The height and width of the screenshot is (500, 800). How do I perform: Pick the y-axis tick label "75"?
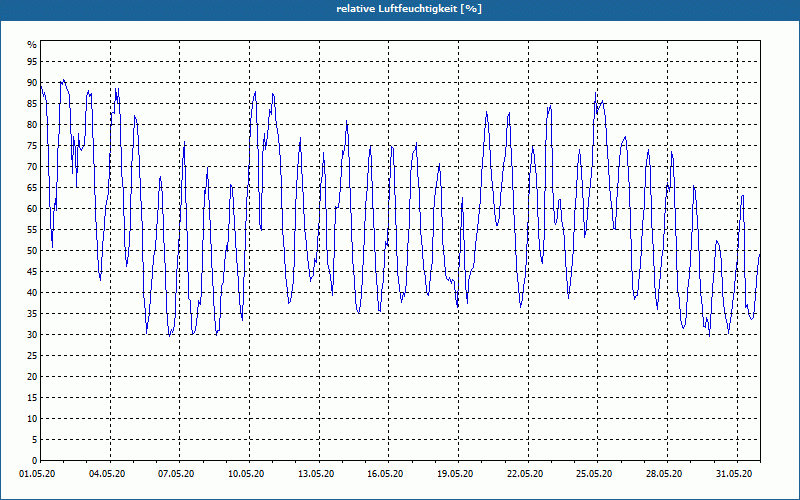pyautogui.click(x=32, y=145)
